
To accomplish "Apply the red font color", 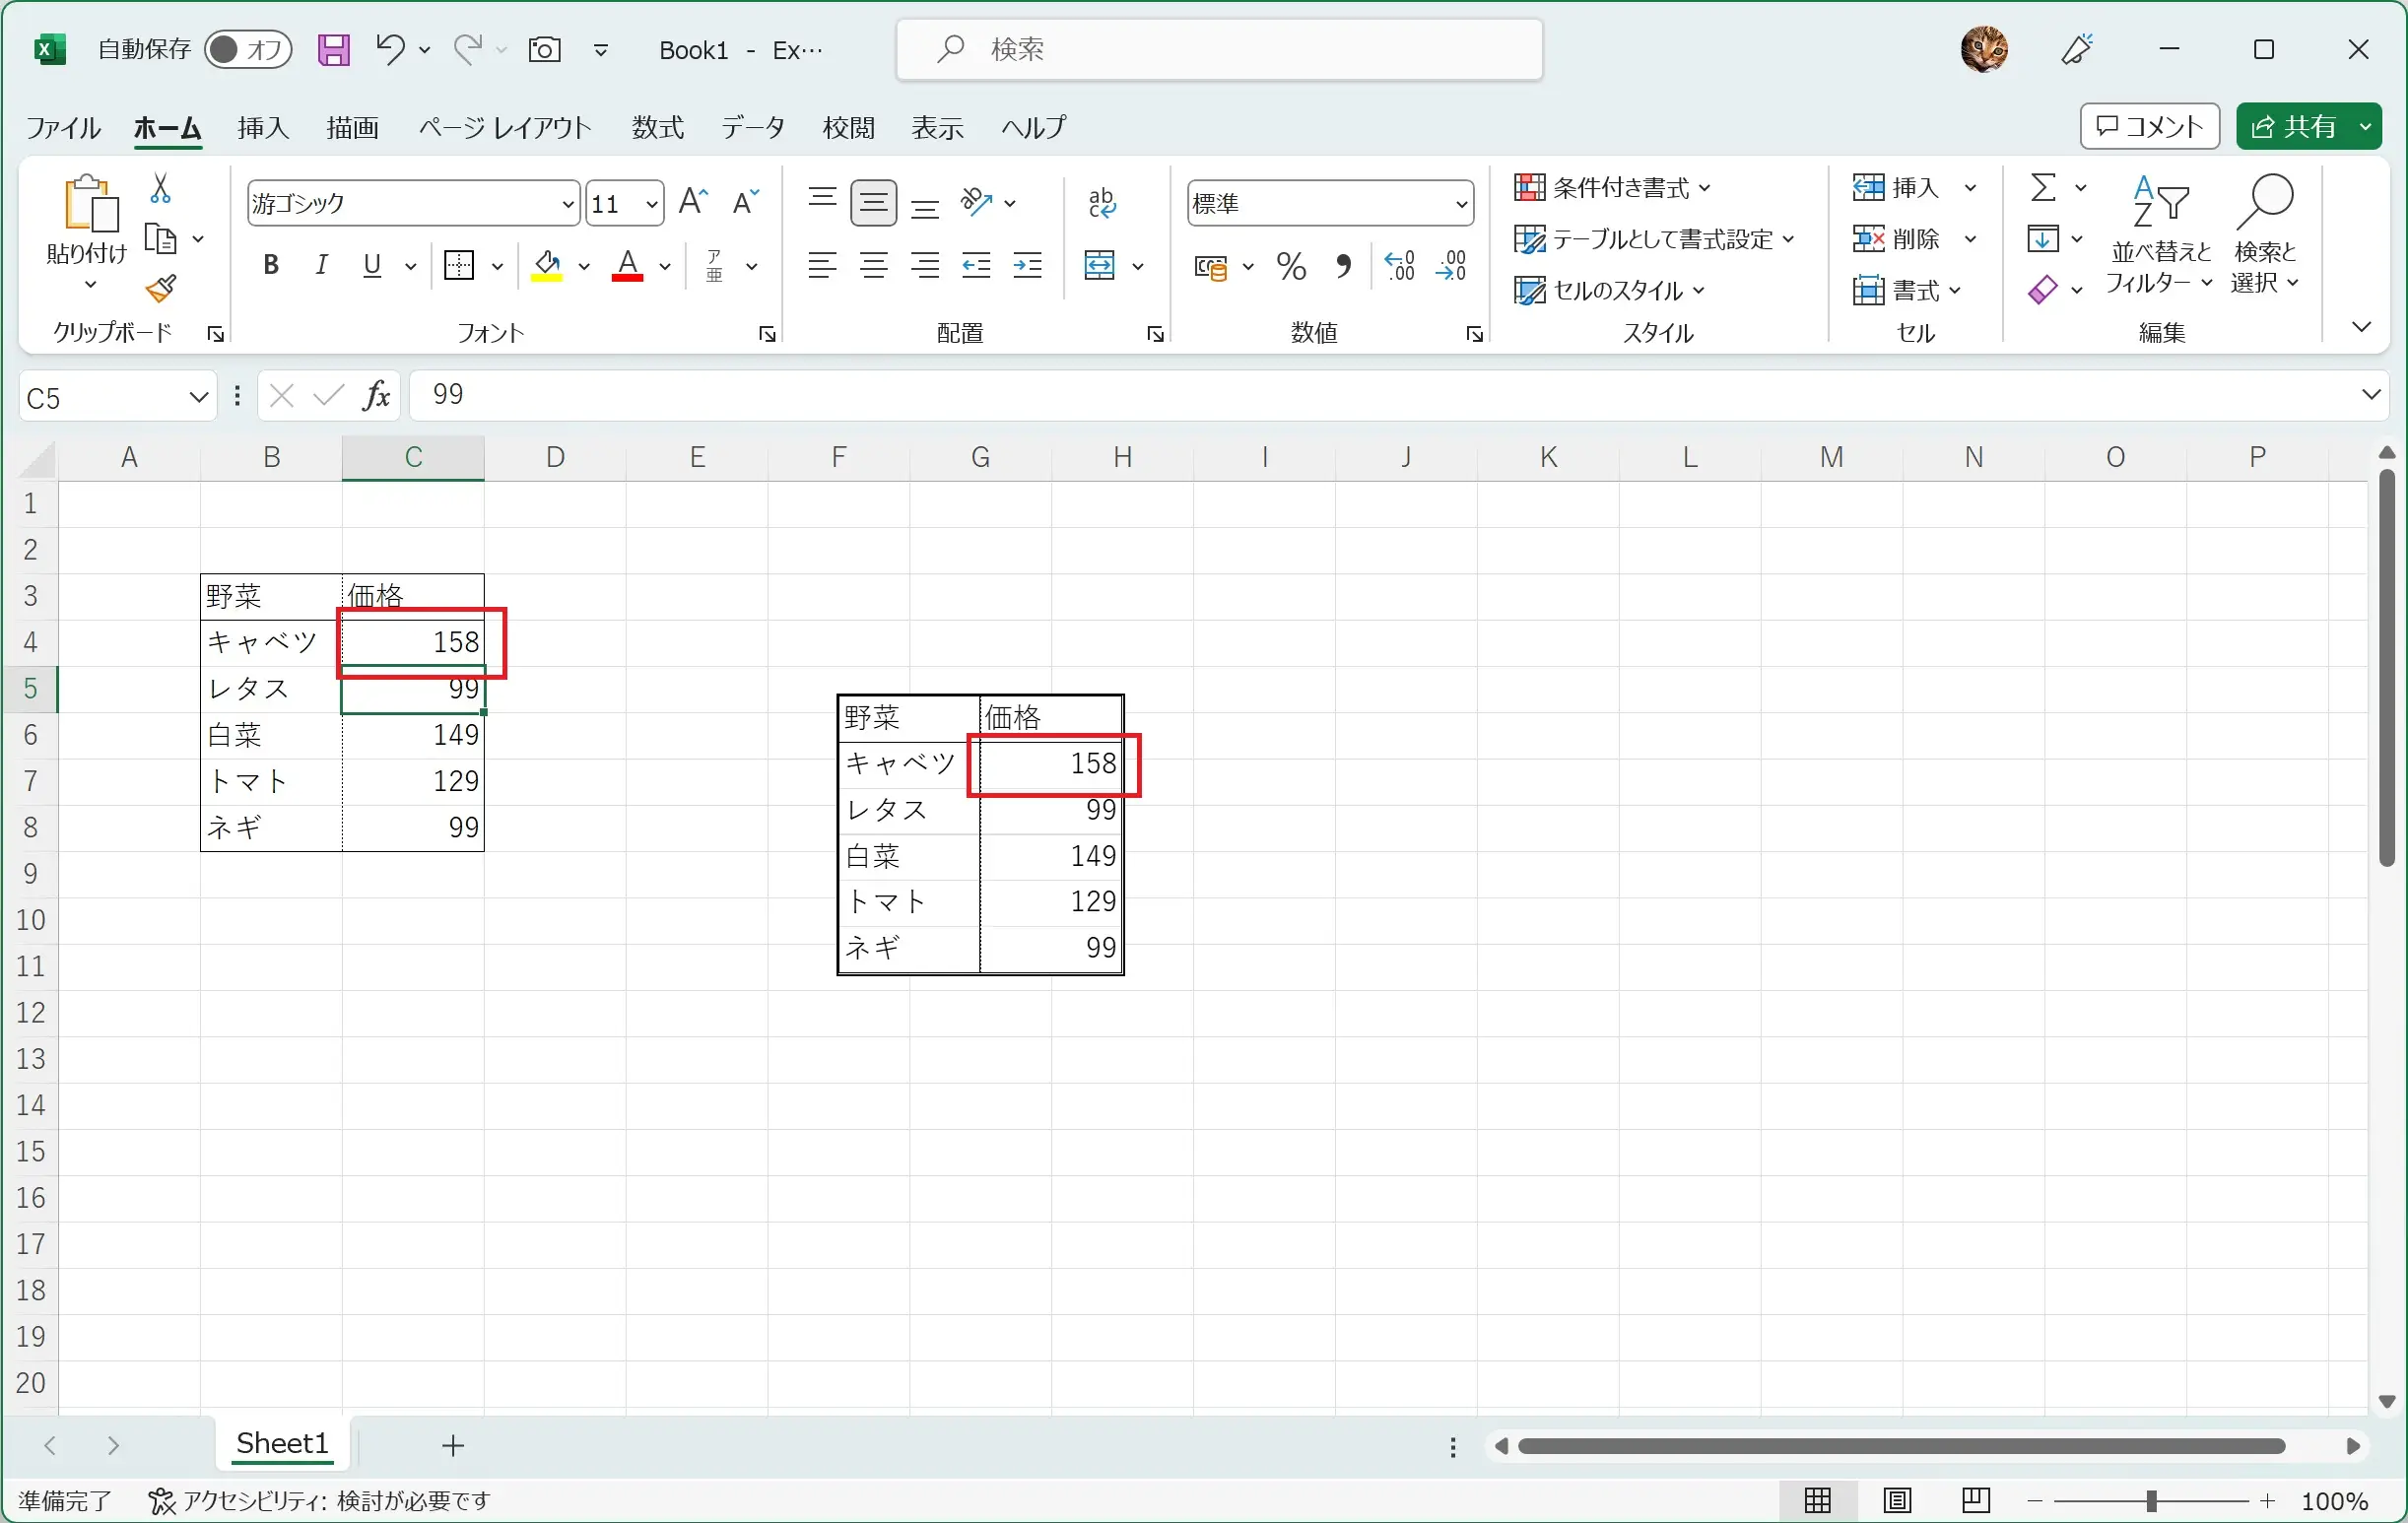I will [627, 266].
